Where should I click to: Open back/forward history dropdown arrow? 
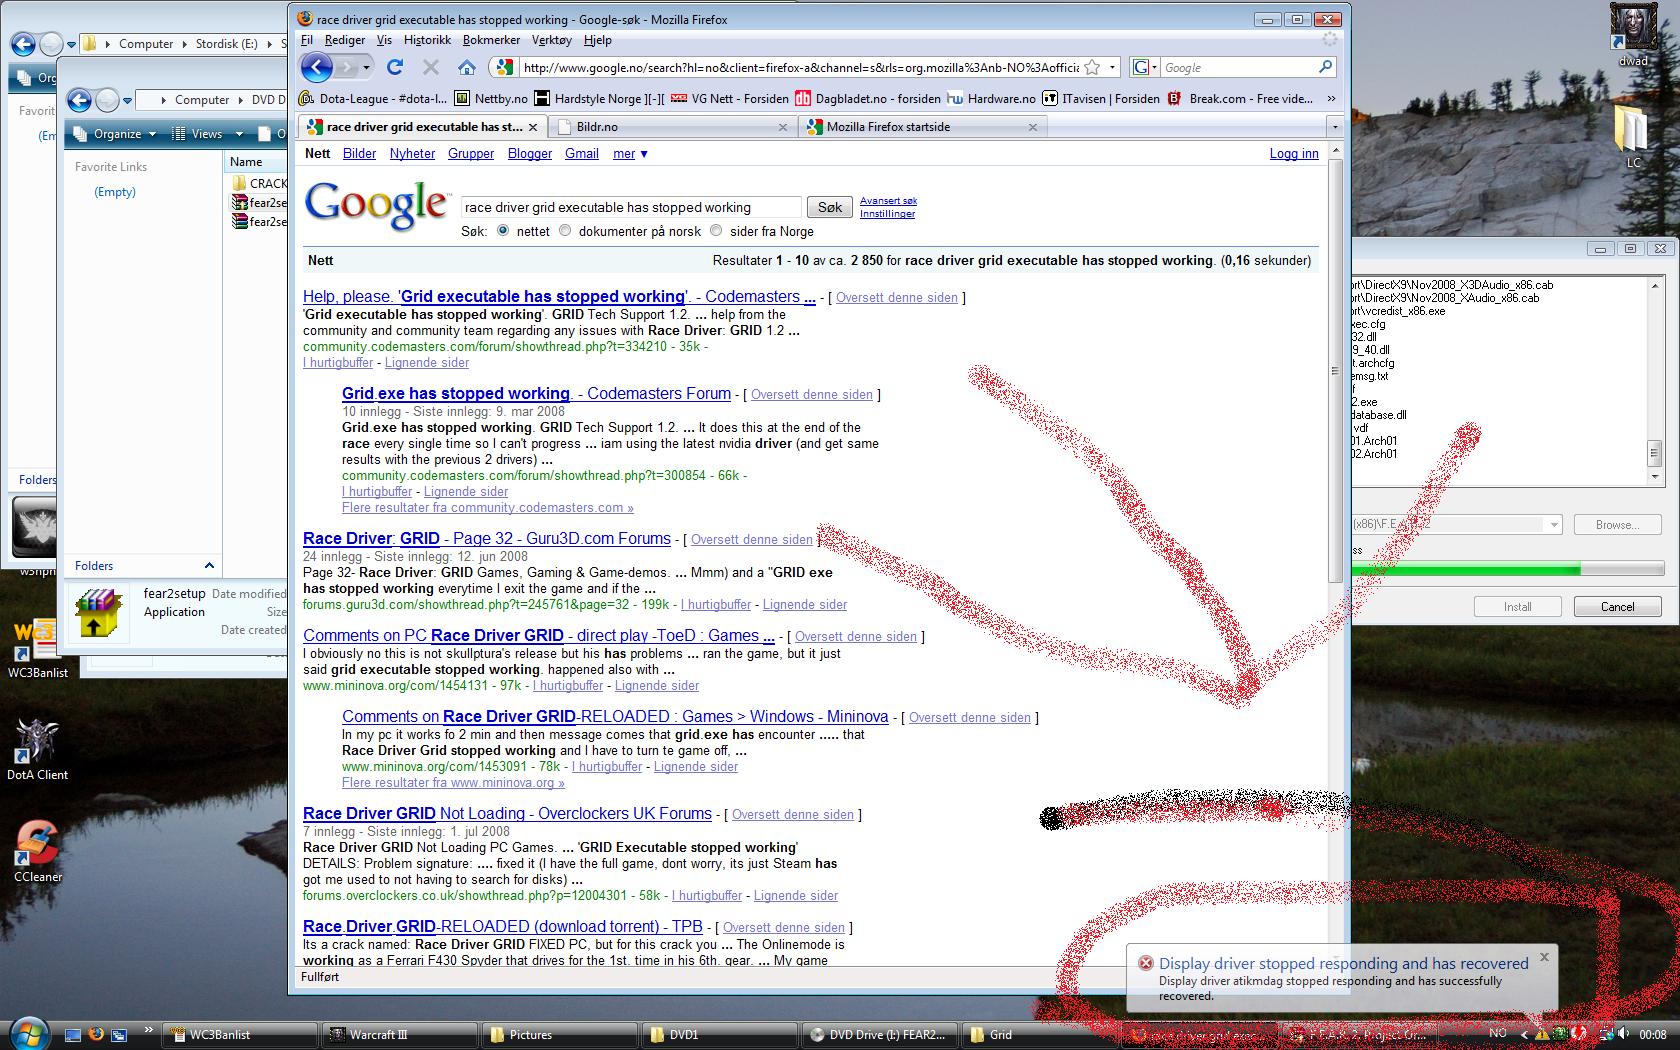pyautogui.click(x=367, y=67)
